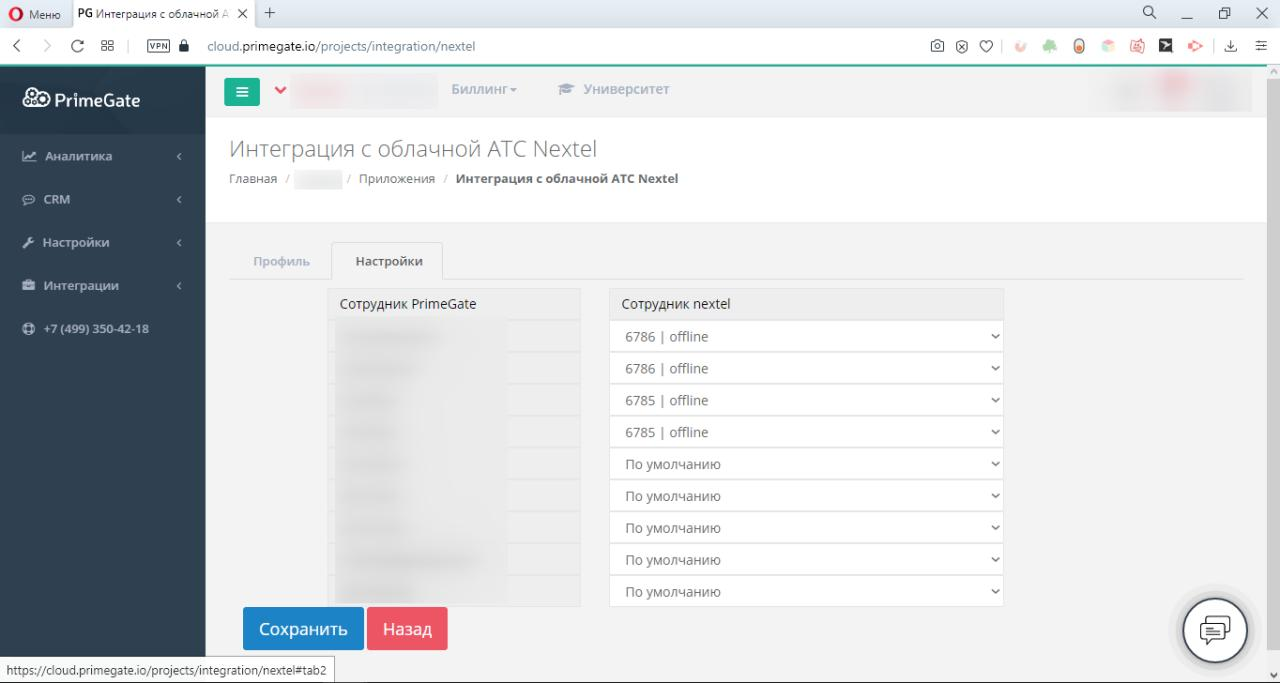
Task: Click the padlock site security icon
Action: click(184, 45)
